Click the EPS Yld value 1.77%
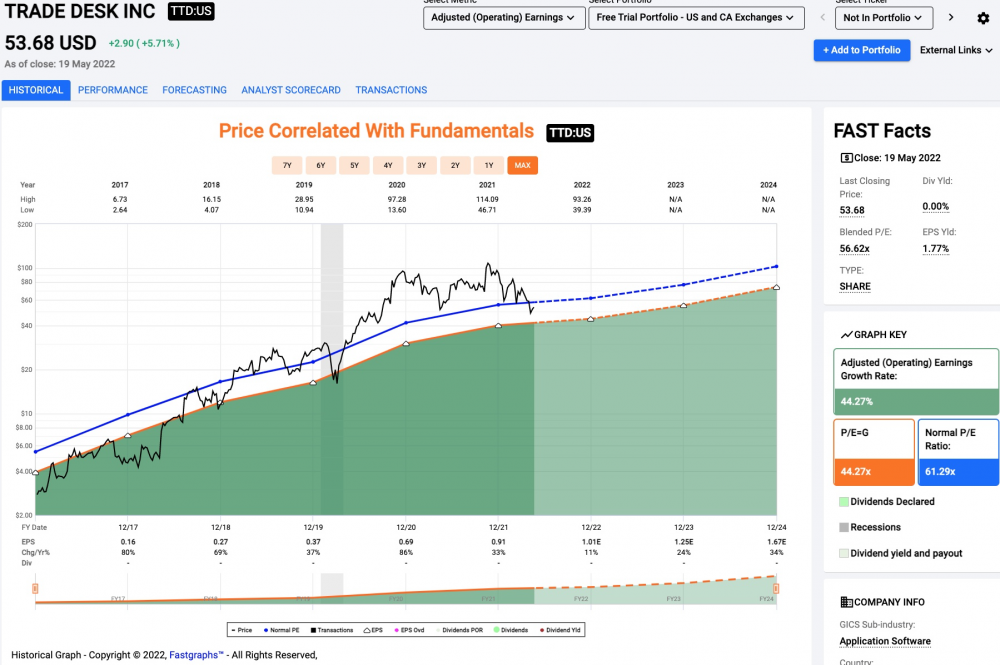This screenshot has height=665, width=1000. coord(936,249)
